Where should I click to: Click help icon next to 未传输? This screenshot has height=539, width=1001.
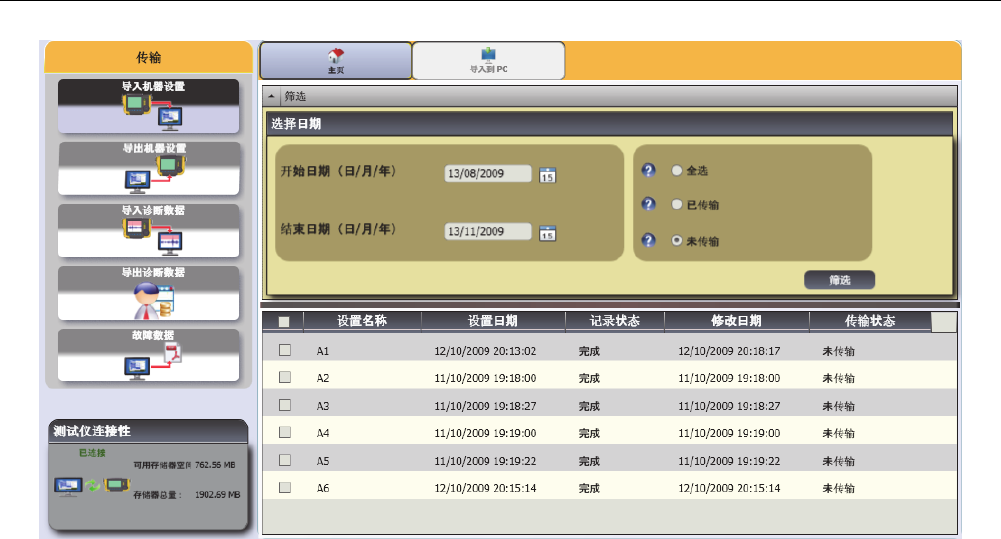[648, 240]
